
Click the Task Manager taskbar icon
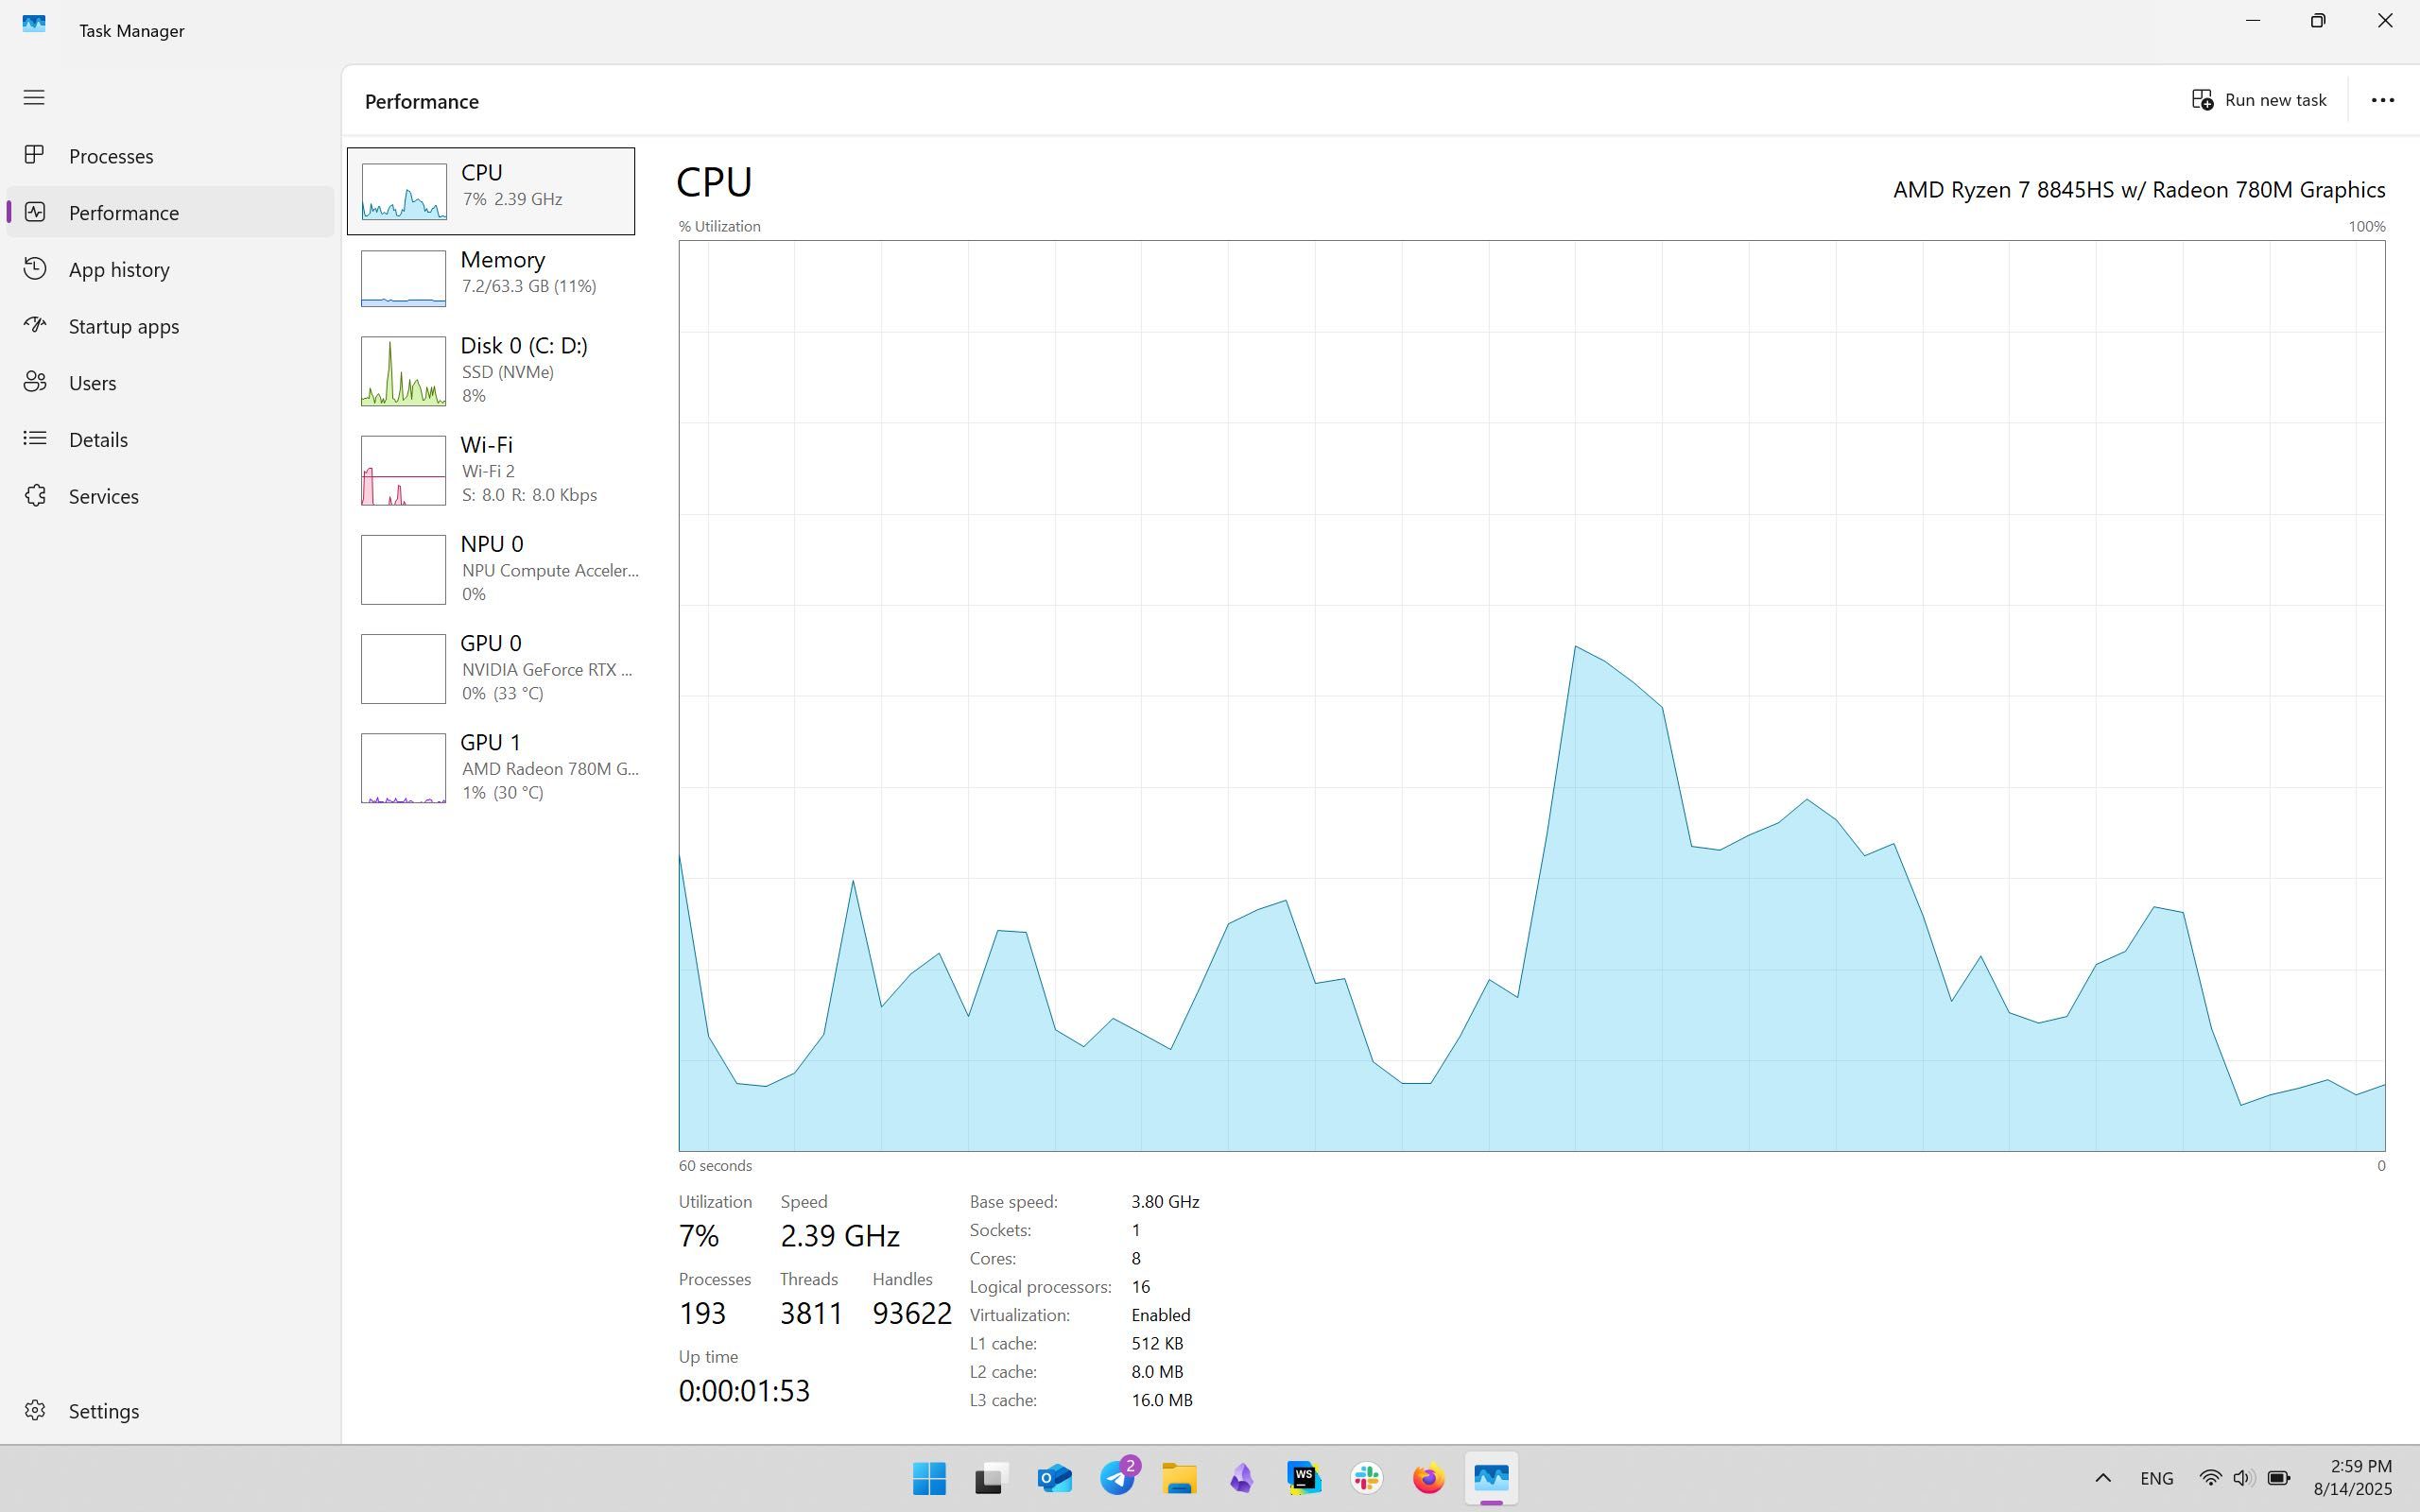point(1491,1478)
